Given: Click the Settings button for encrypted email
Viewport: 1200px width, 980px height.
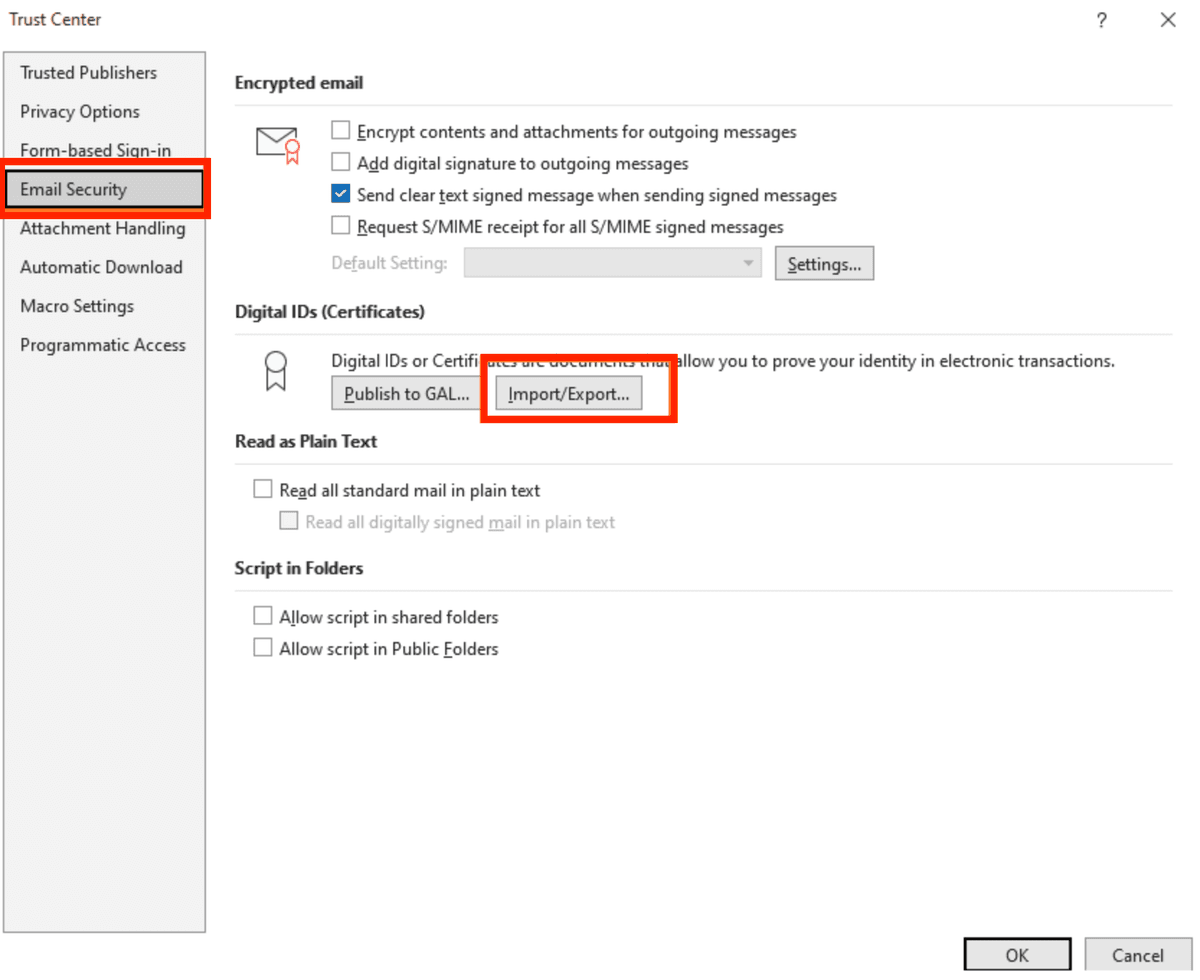Looking at the screenshot, I should 824,262.
